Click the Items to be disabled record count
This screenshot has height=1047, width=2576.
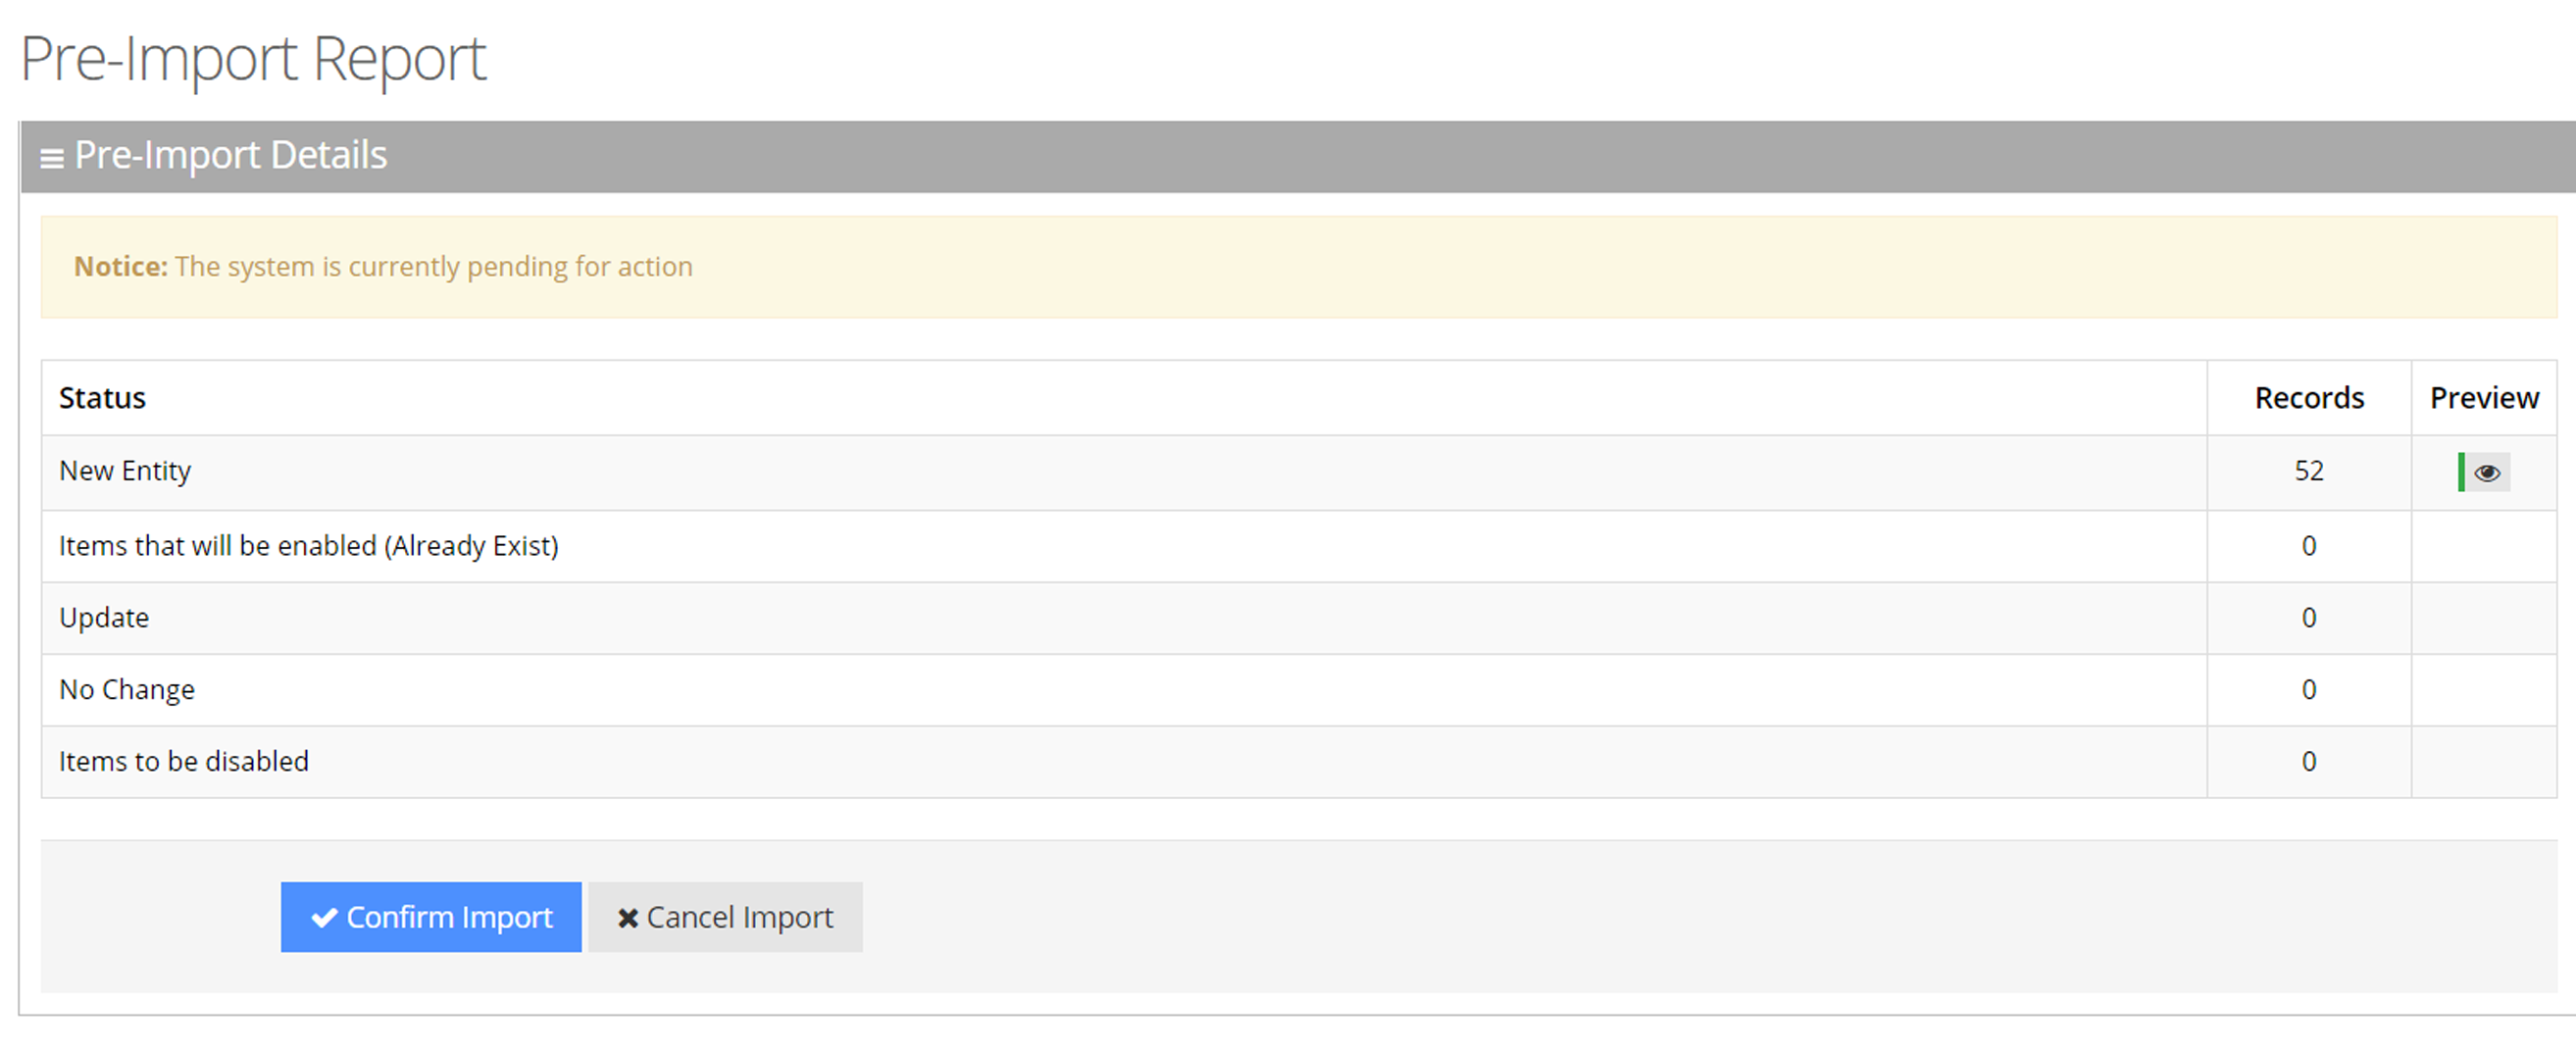[x=2308, y=762]
